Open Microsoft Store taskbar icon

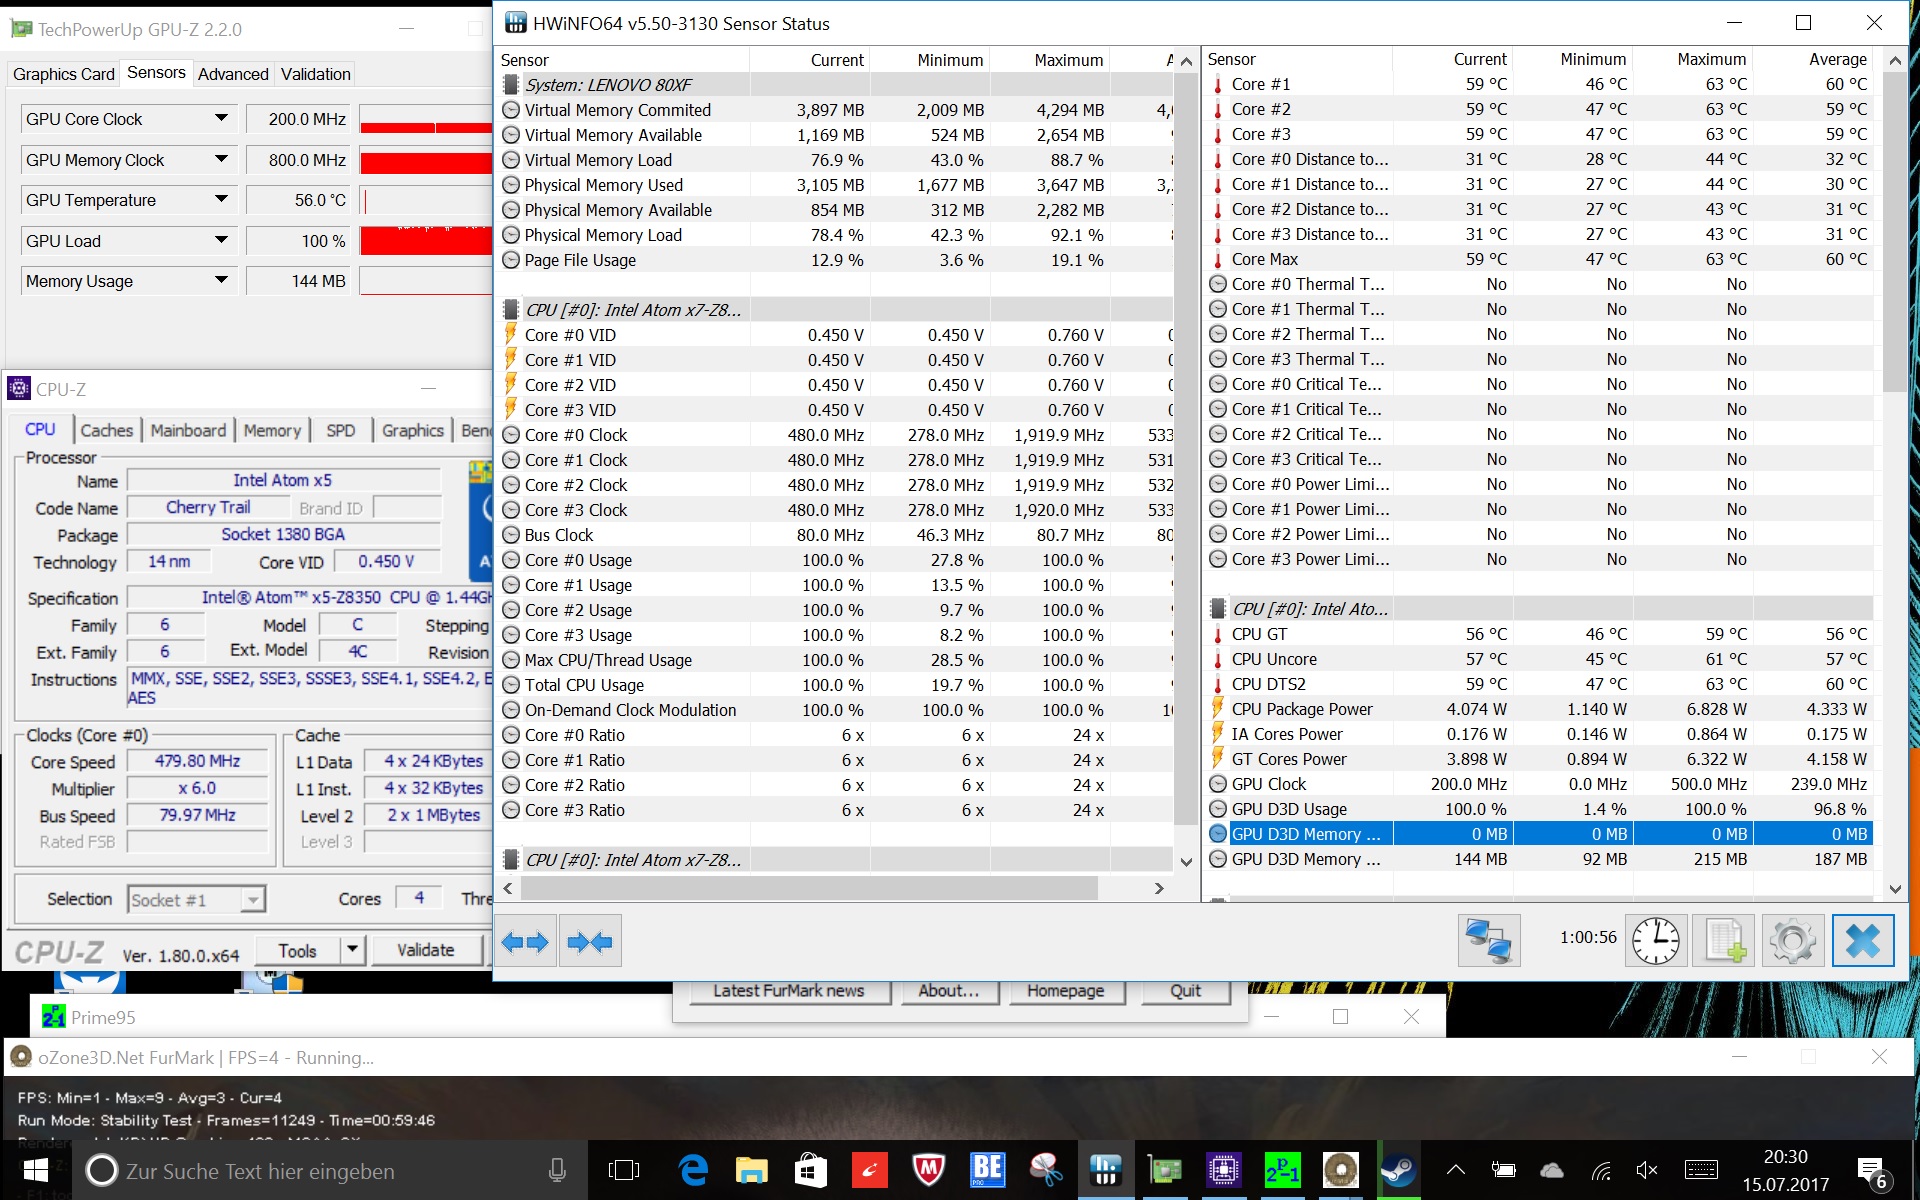click(810, 1170)
